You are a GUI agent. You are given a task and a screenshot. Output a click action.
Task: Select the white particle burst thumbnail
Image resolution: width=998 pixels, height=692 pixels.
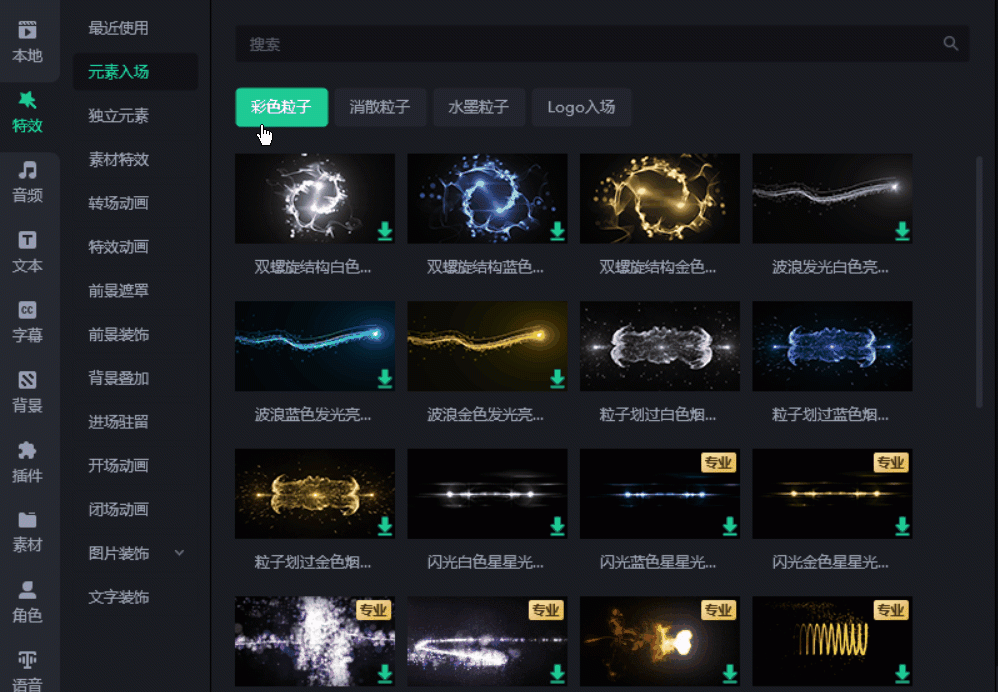[314, 641]
